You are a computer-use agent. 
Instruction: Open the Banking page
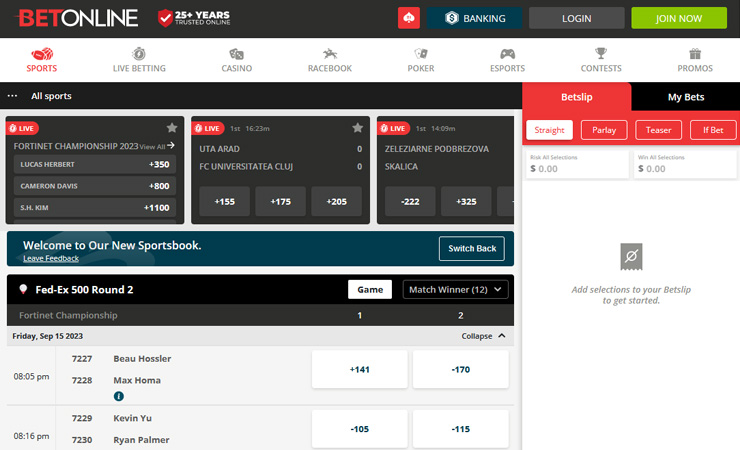474,18
